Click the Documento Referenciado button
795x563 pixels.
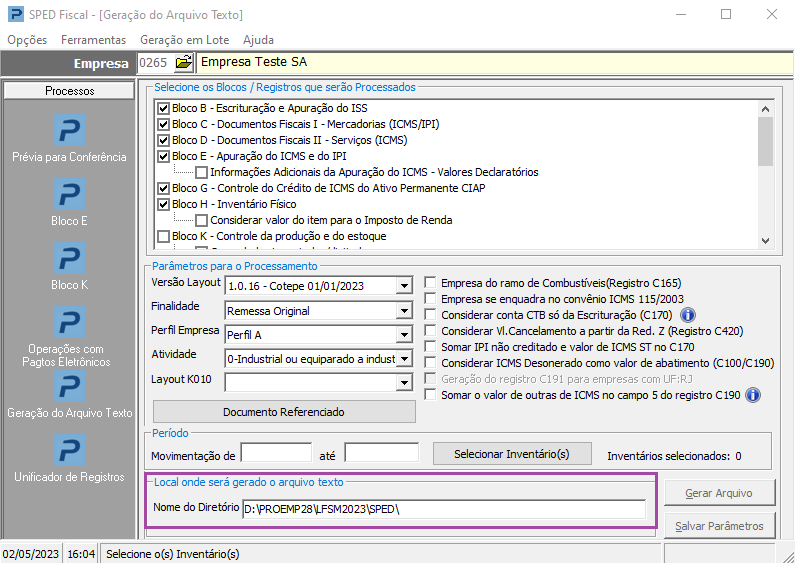pos(284,412)
